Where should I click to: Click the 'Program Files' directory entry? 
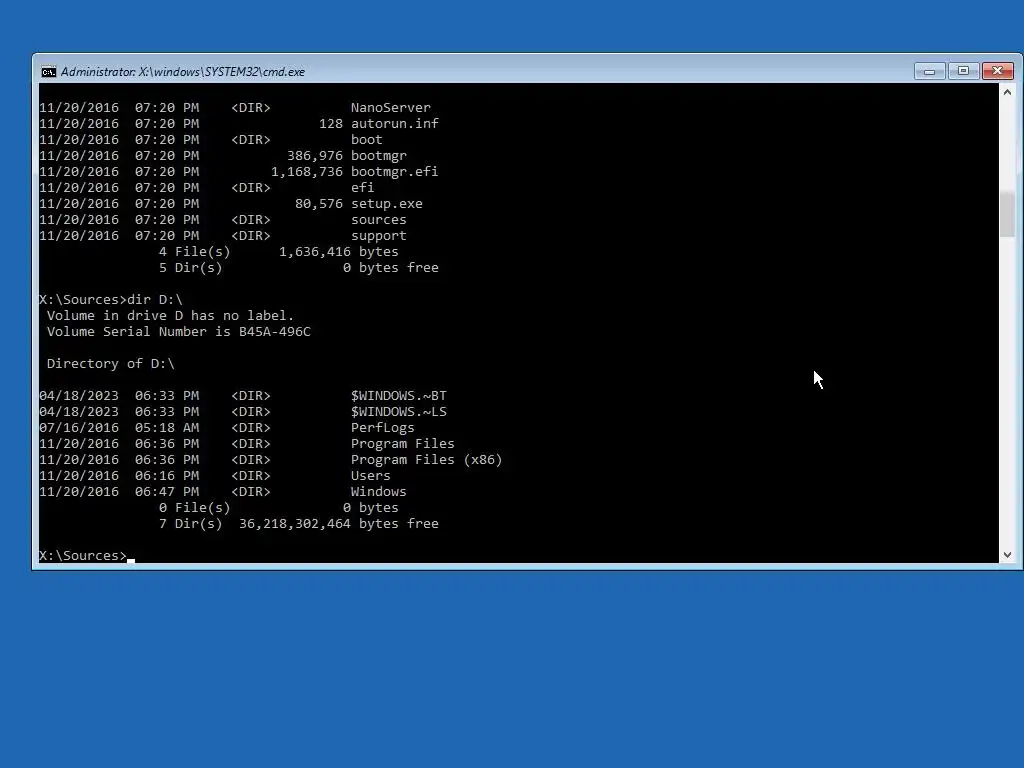(x=402, y=443)
